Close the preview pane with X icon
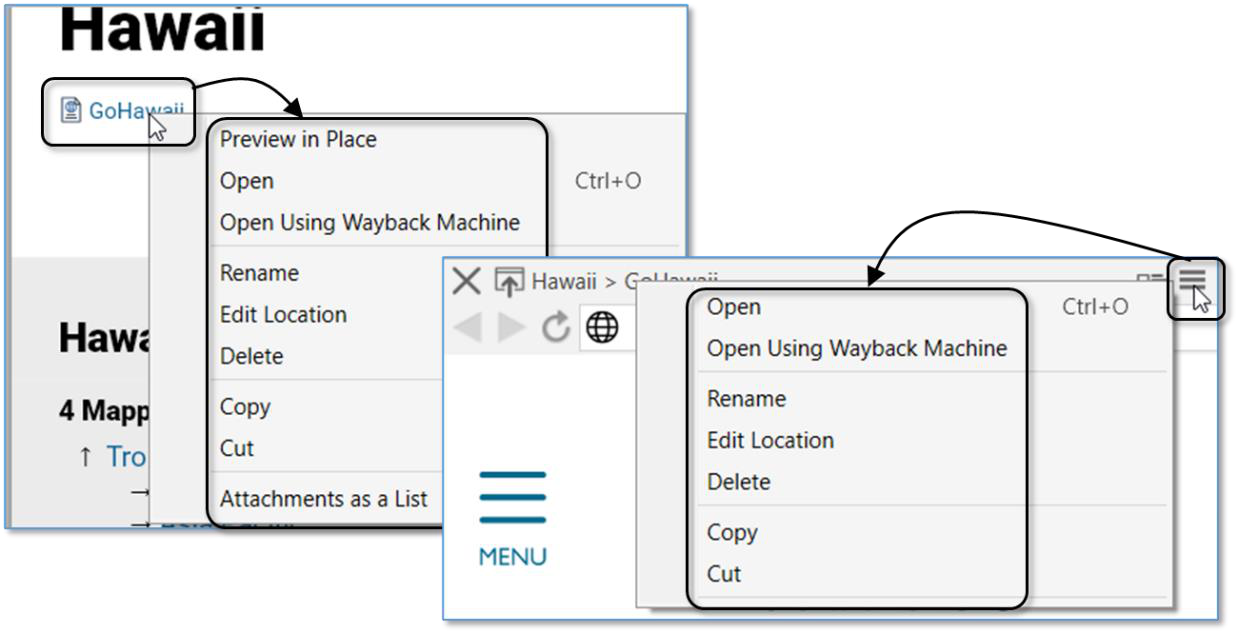The image size is (1238, 633). coord(466,281)
